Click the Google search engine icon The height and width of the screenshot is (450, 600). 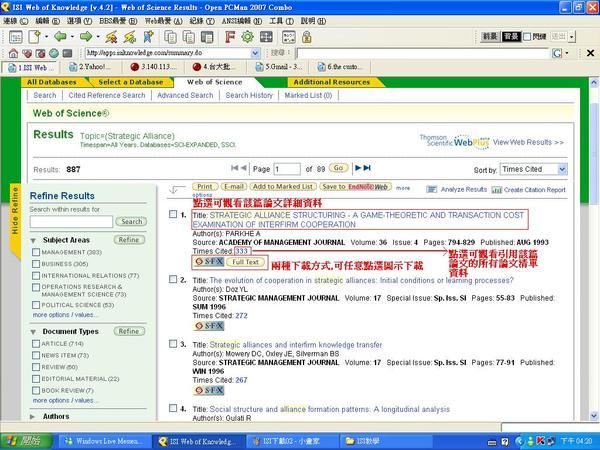click(557, 53)
